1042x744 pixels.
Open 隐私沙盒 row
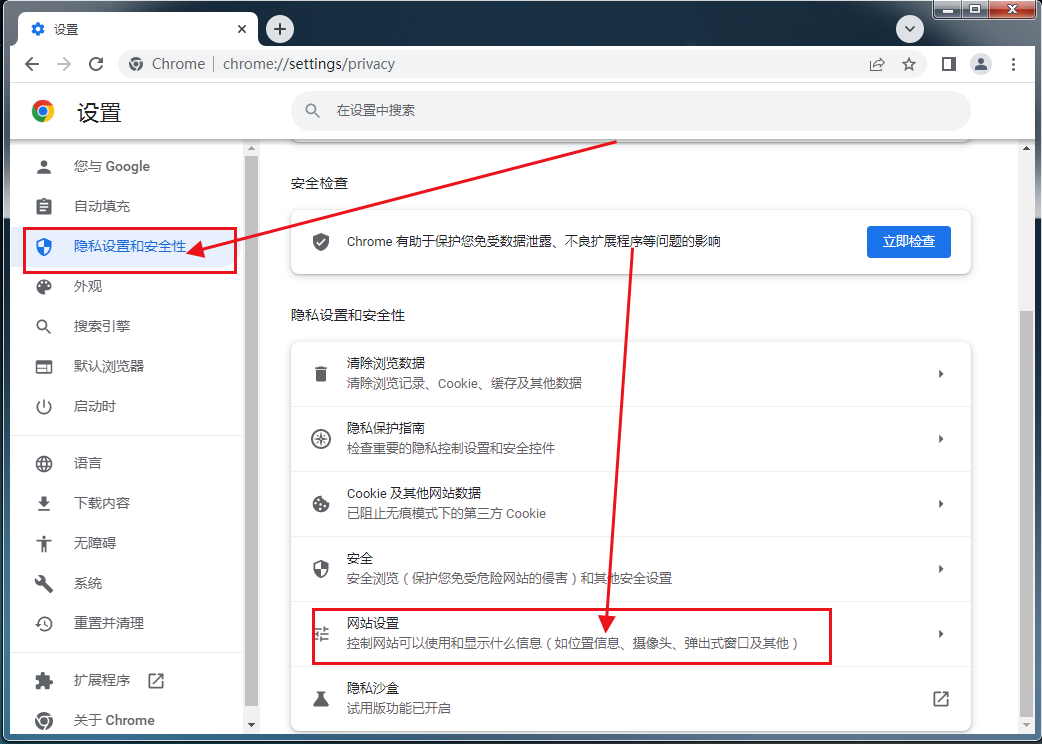[x=631, y=699]
